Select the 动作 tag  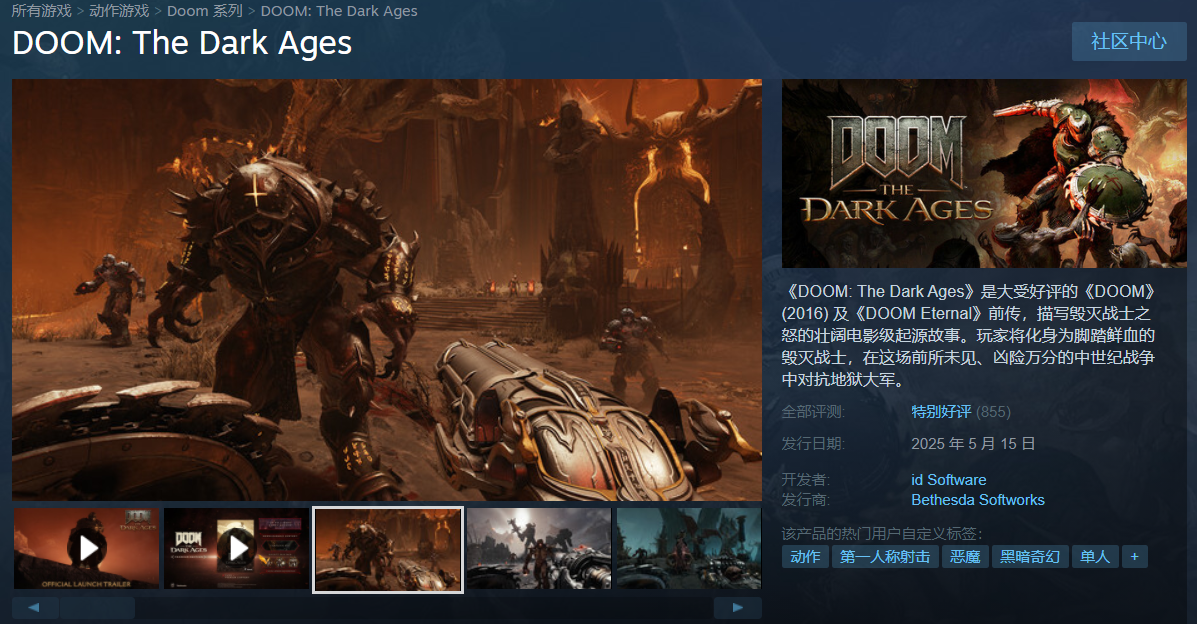click(x=805, y=557)
